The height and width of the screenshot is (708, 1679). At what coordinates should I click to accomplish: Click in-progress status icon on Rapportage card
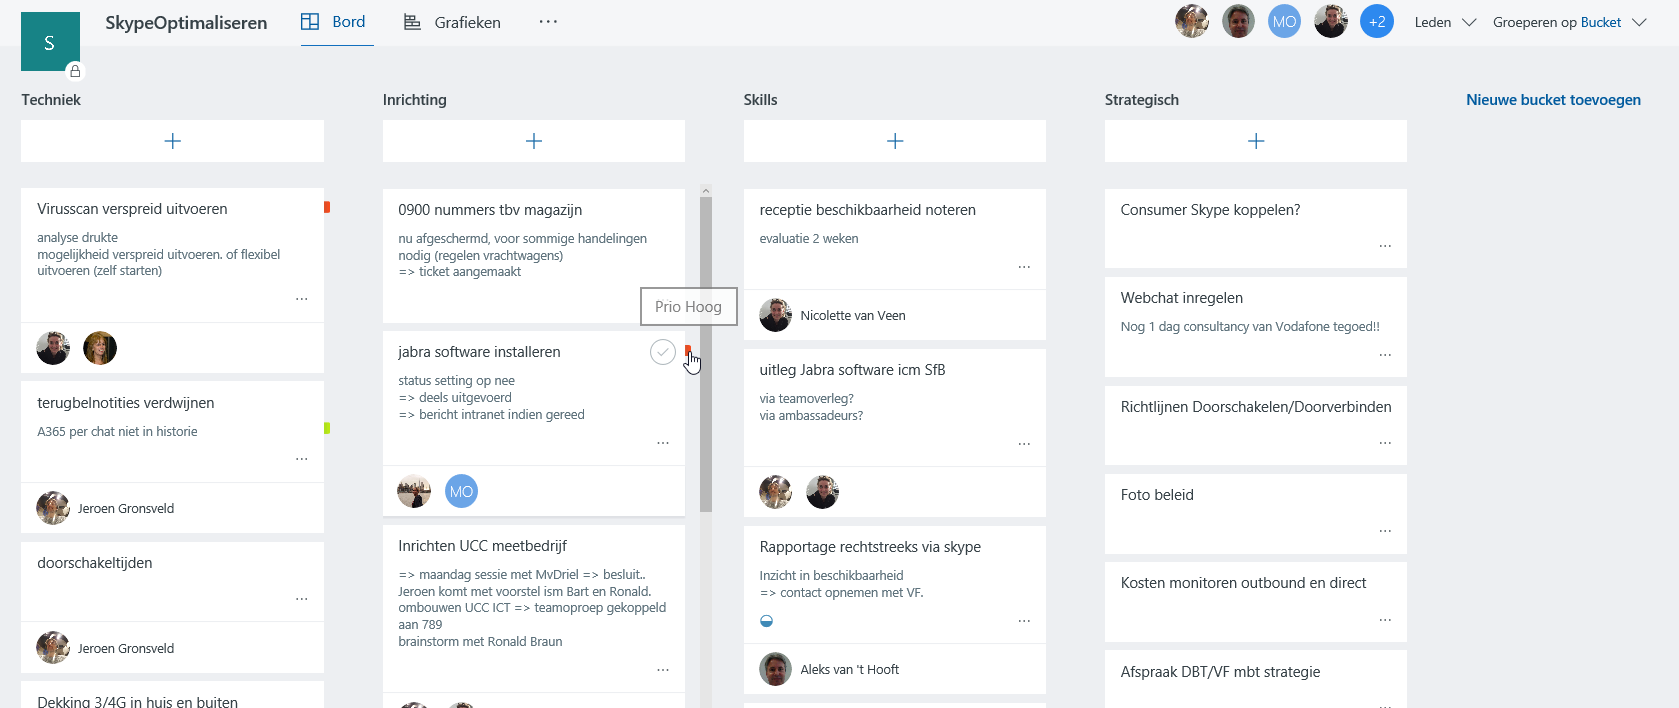coord(767,621)
